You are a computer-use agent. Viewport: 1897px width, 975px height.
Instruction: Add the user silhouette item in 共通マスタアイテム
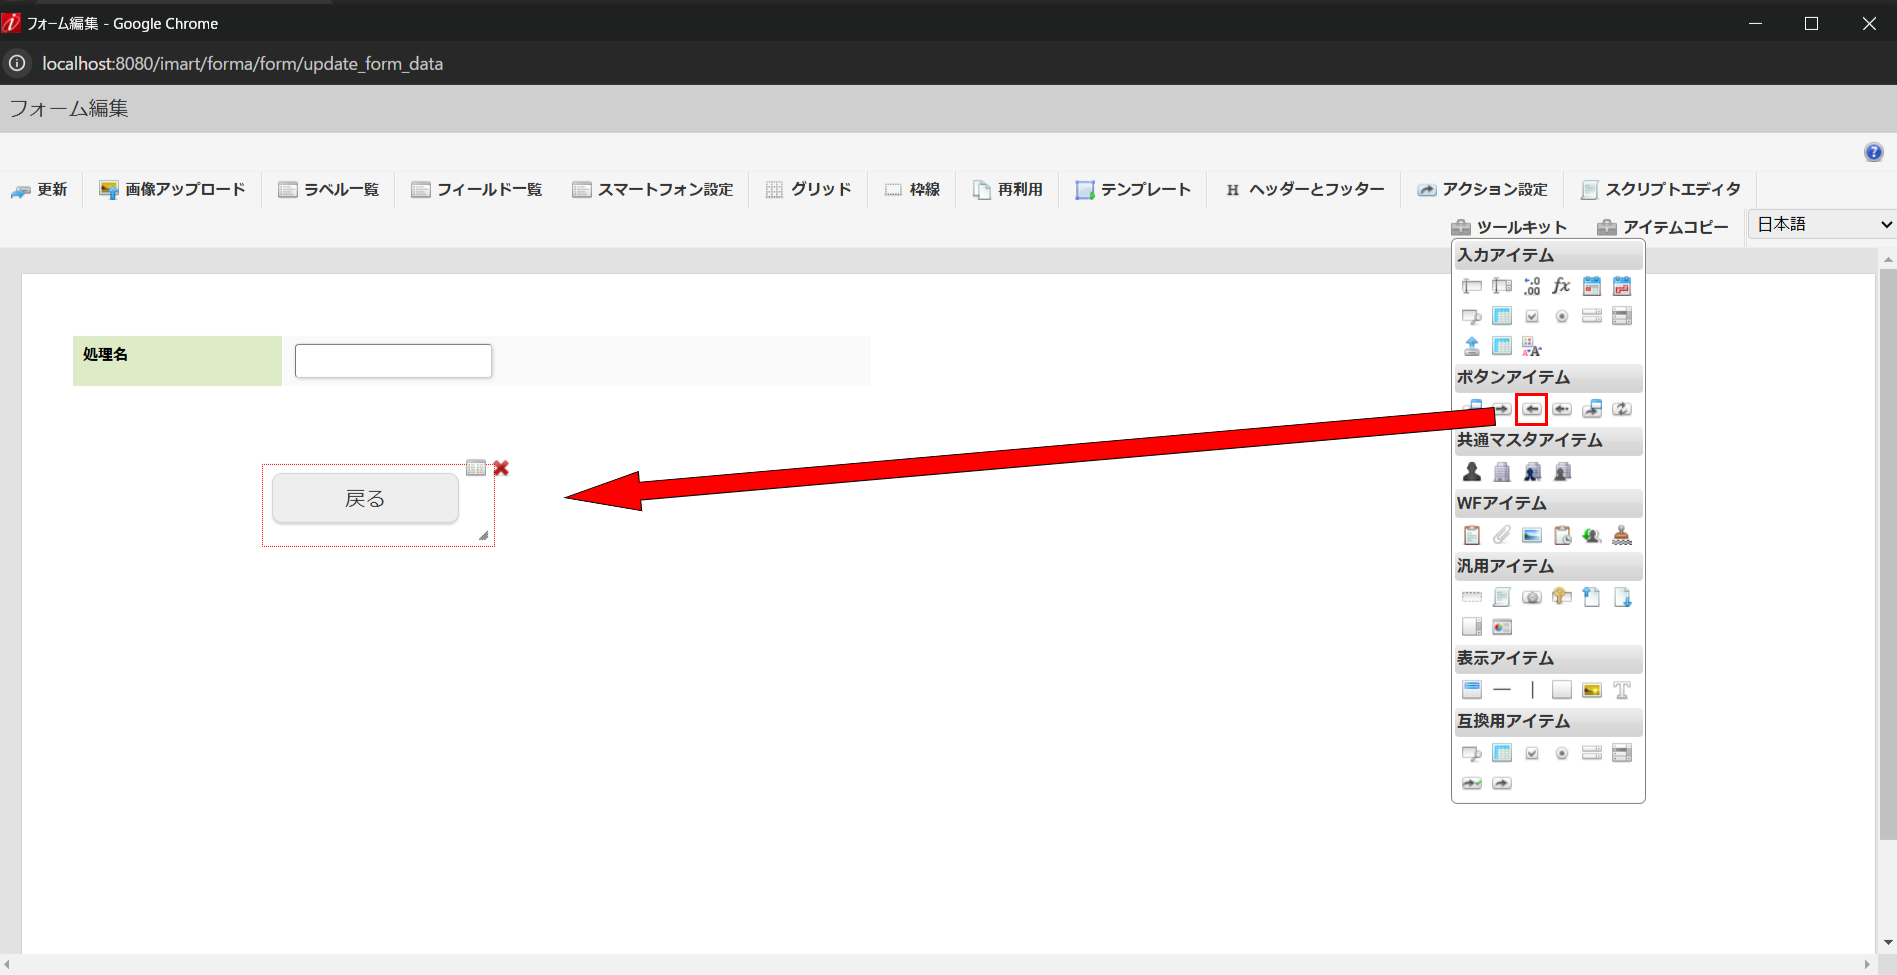1472,472
